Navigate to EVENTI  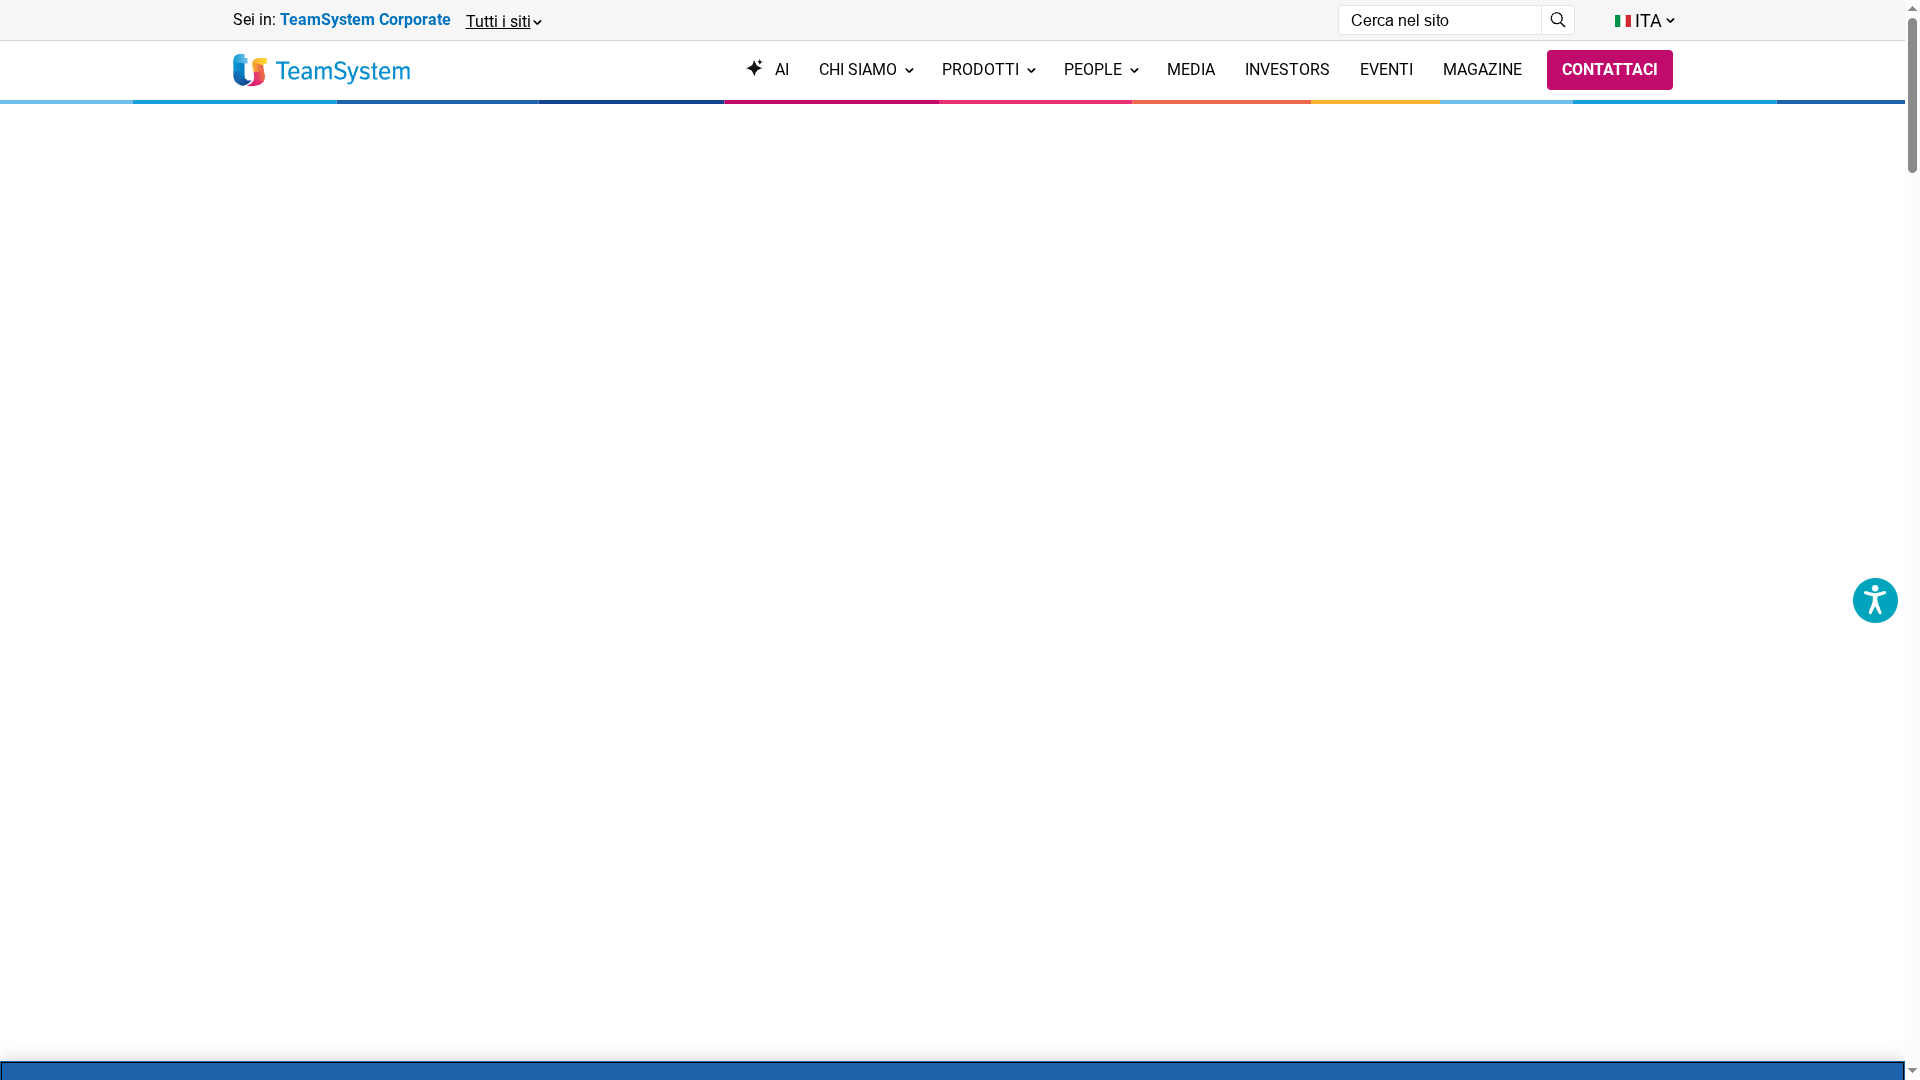[1385, 70]
